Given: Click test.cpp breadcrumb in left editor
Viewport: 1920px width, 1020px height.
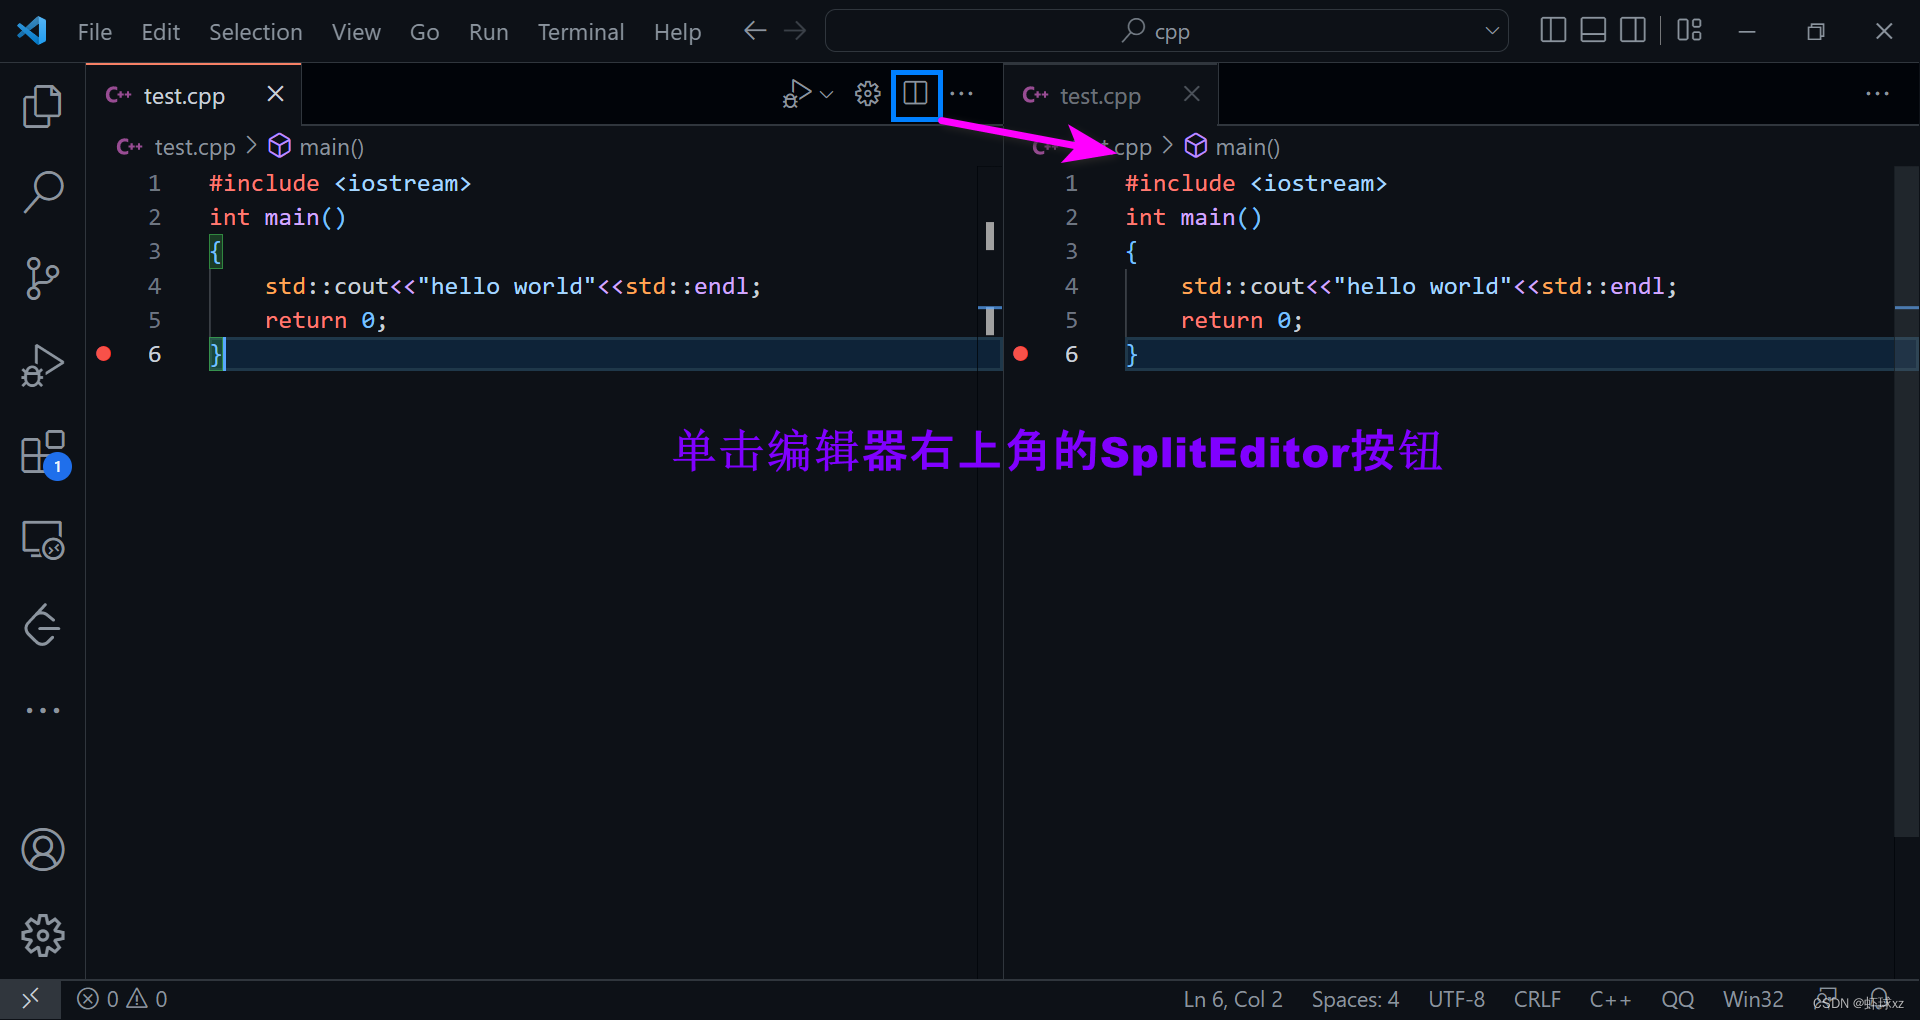Looking at the screenshot, I should point(194,147).
